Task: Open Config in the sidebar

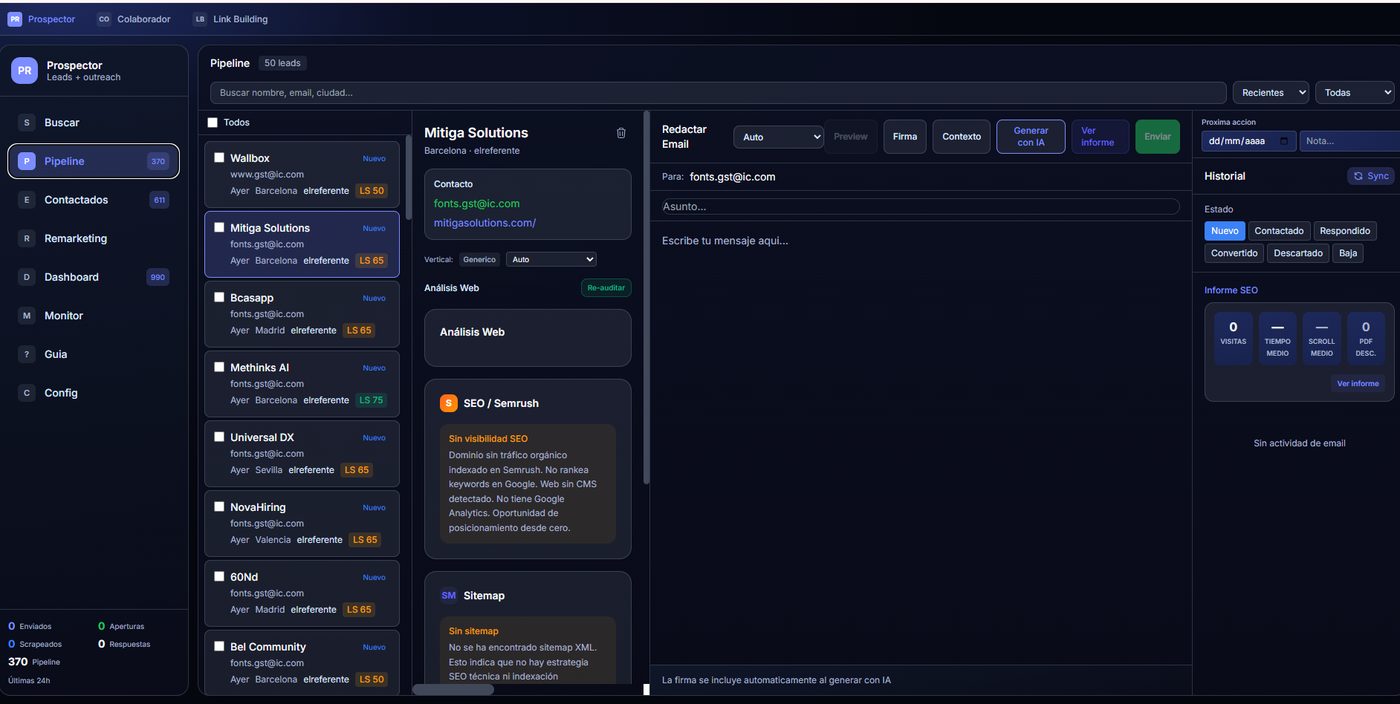Action: click(94, 393)
